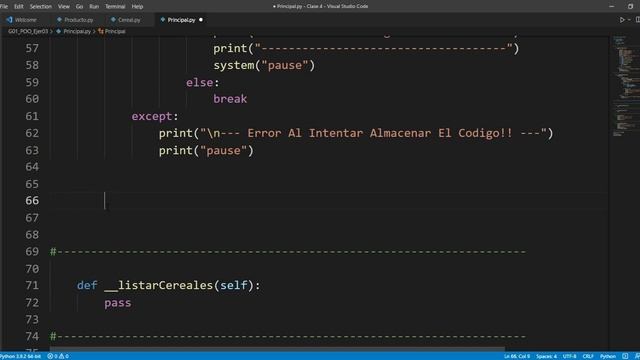Click the Split Editor icon
640x360 pixels.
(x=638, y=20)
